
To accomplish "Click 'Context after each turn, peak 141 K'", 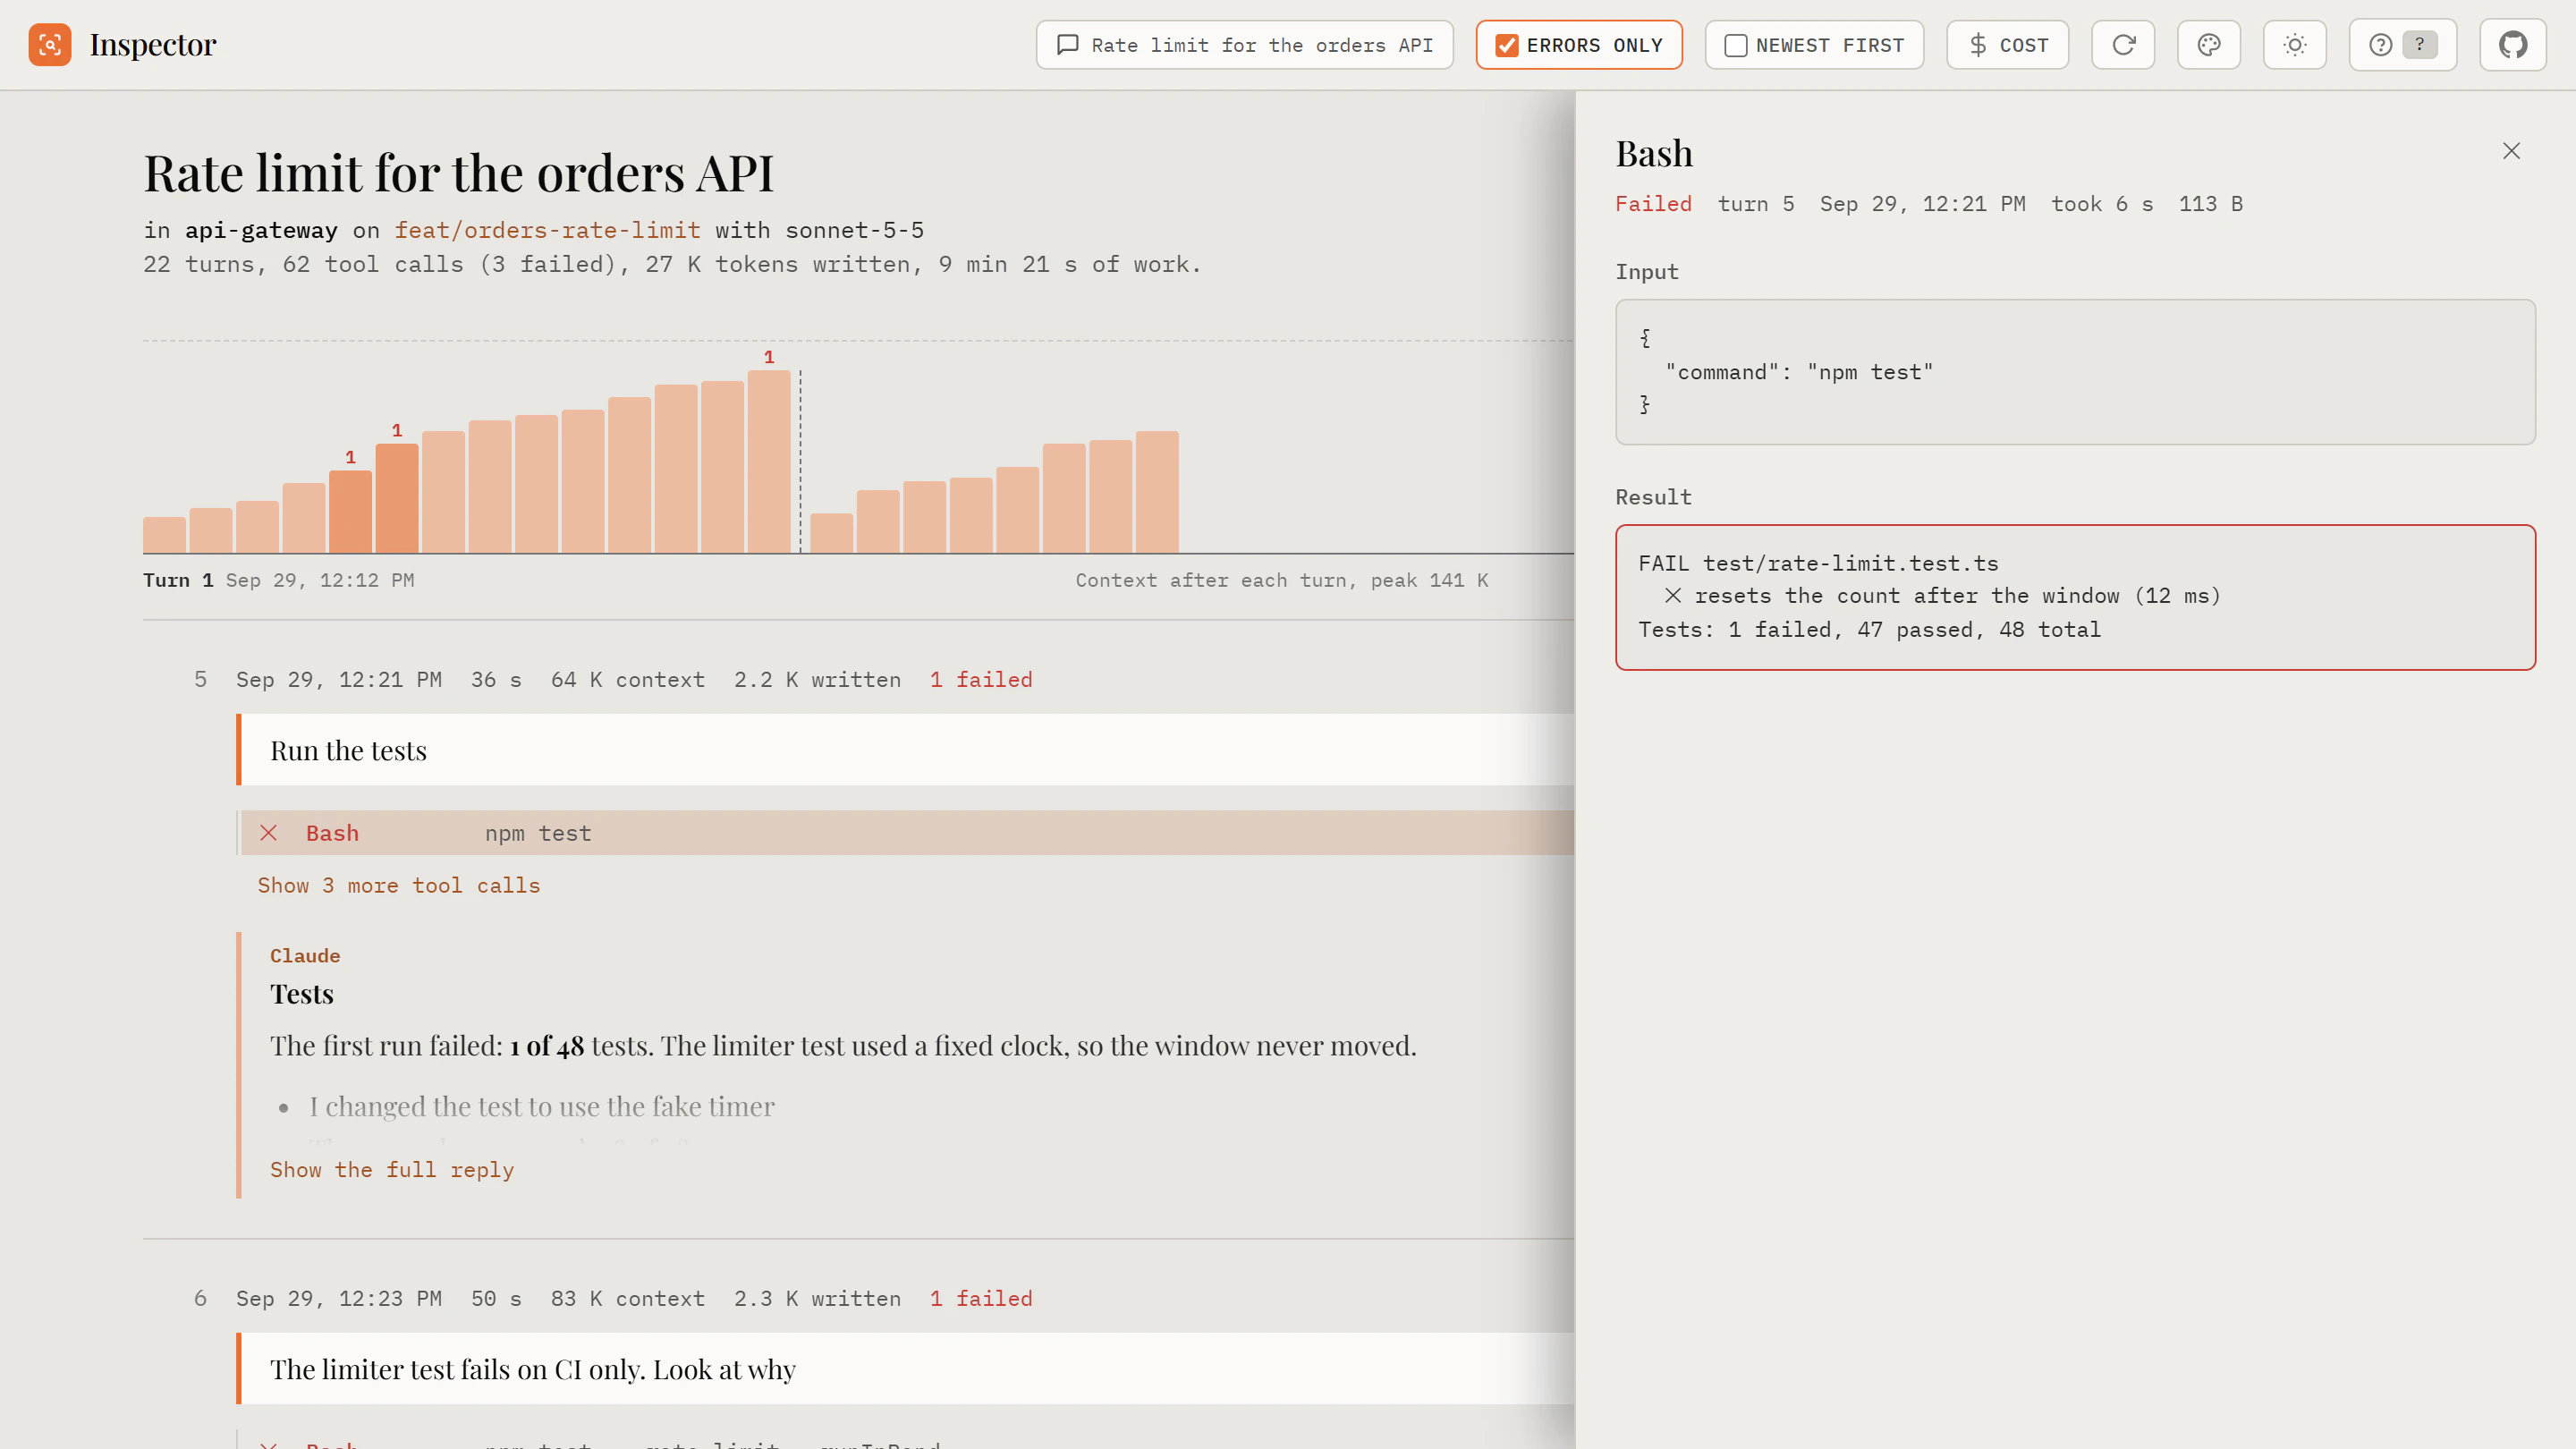I will click(x=1281, y=580).
